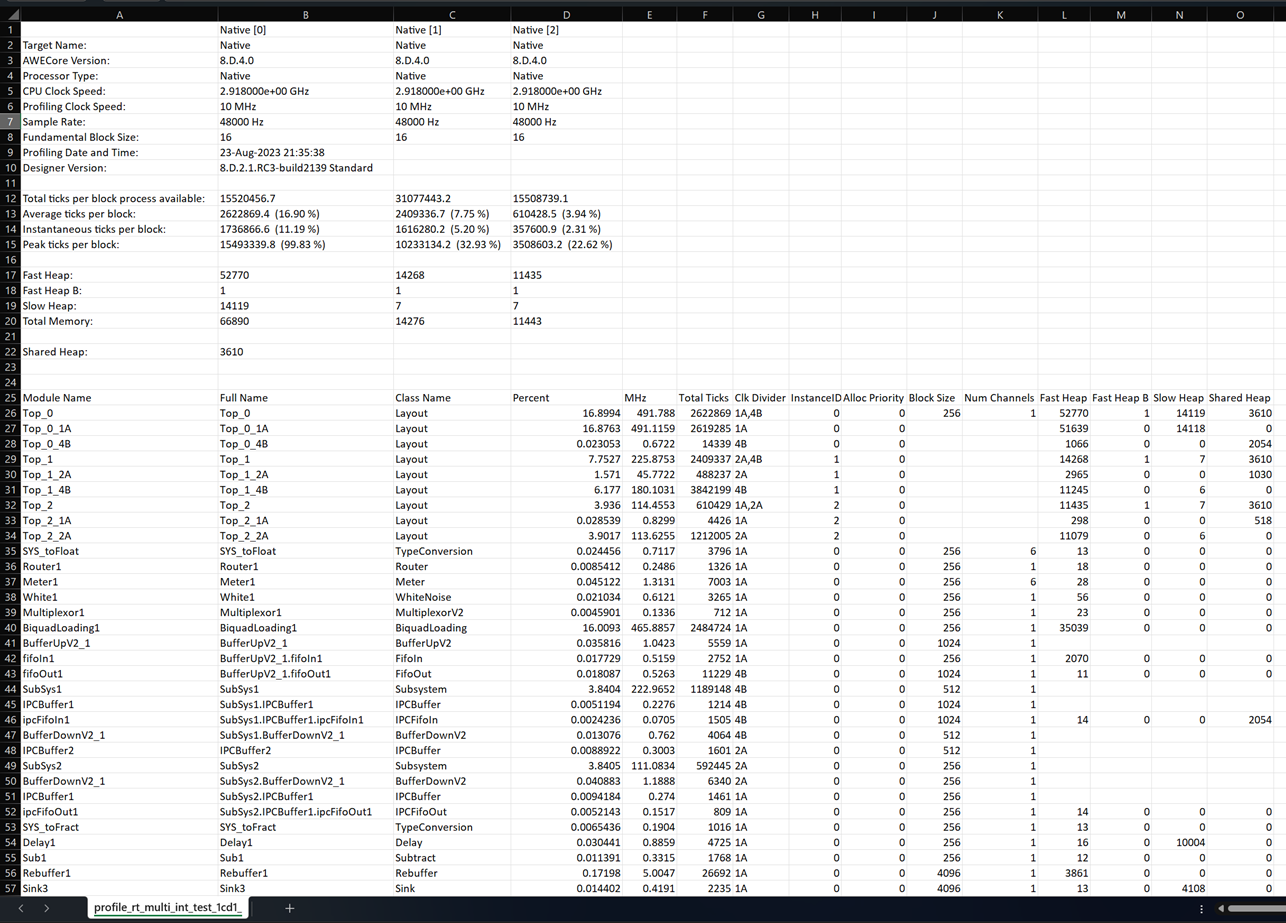The height and width of the screenshot is (923, 1286).
Task: Click the next sheet navigation arrow
Action: click(x=46, y=908)
